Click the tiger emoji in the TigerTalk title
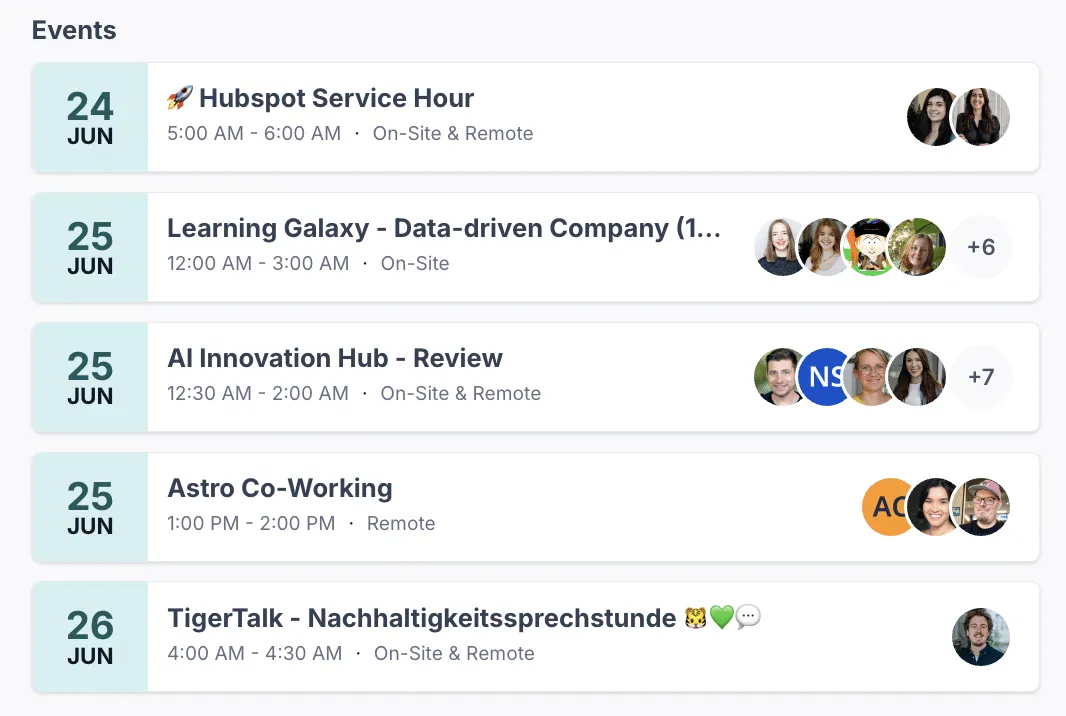 [695, 618]
